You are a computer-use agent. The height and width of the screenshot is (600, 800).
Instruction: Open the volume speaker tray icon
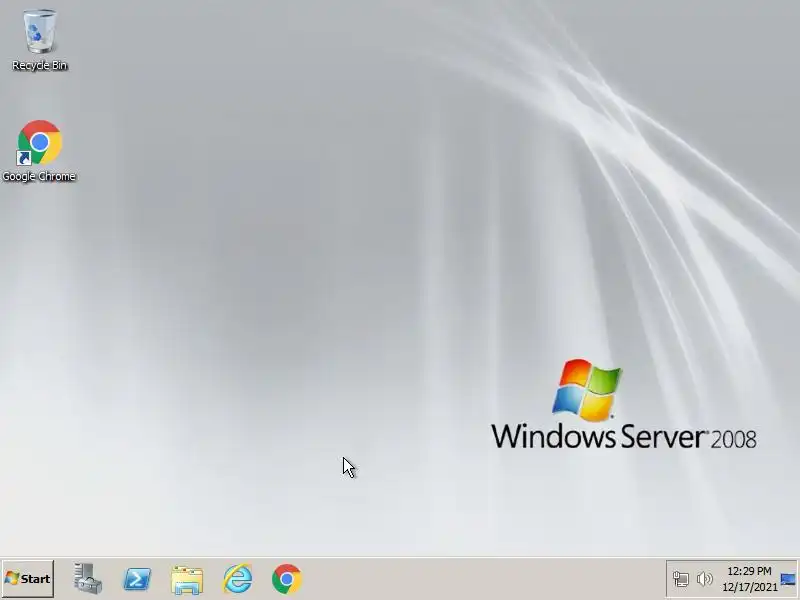(705, 579)
